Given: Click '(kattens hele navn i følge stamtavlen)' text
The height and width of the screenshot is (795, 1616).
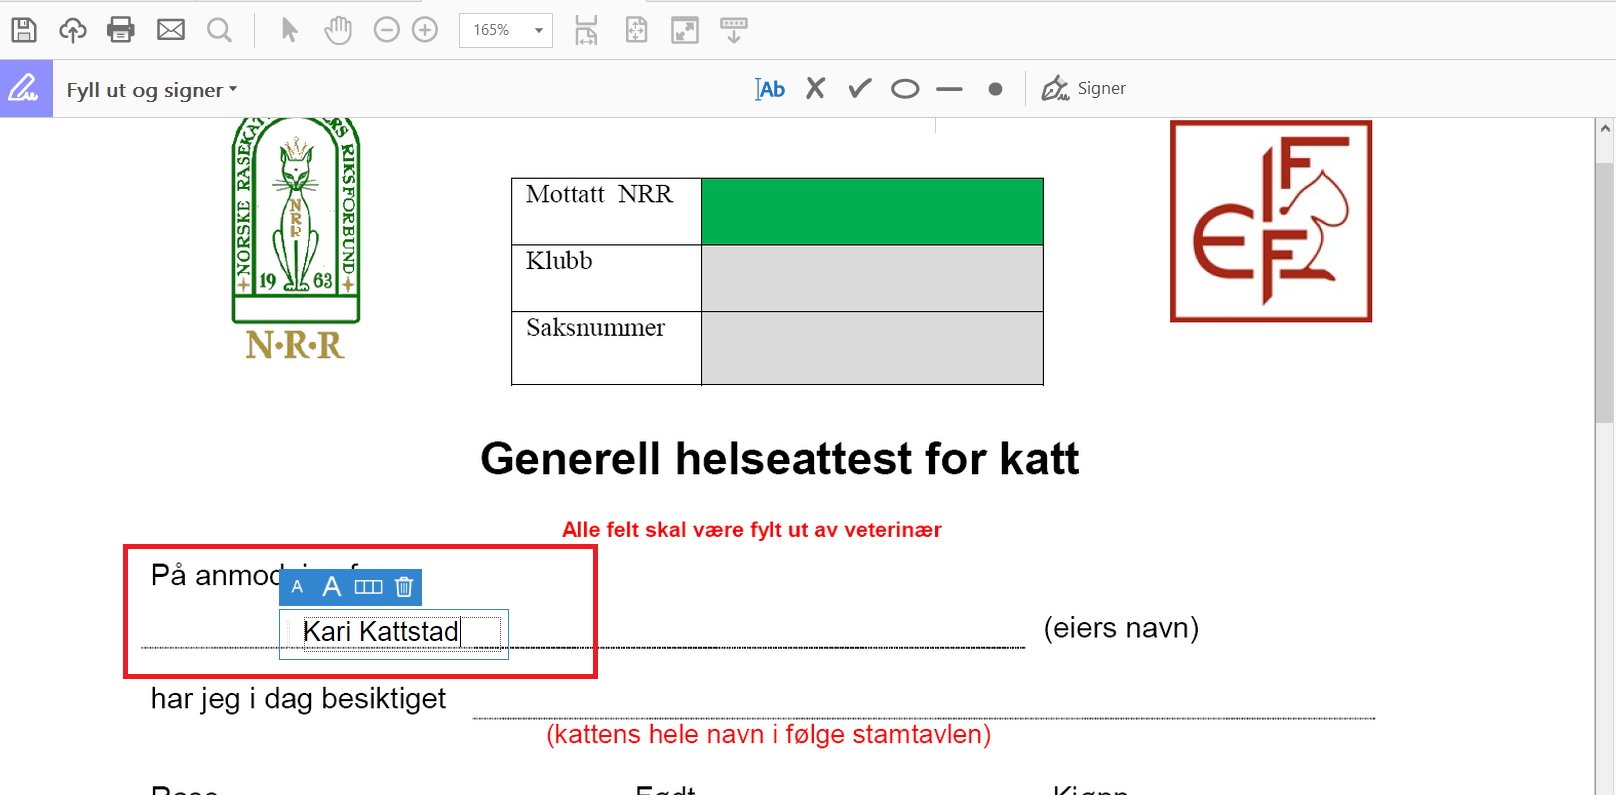Looking at the screenshot, I should [768, 735].
